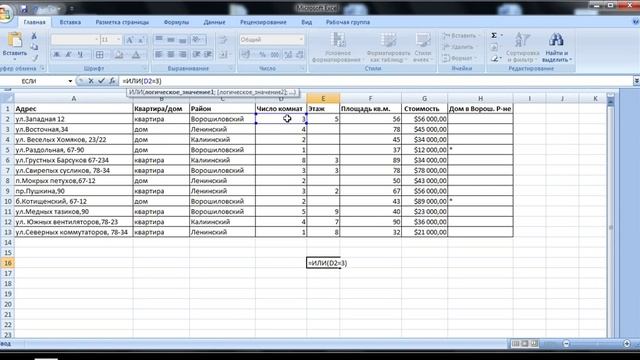
Task: Toggle italic (К) formatting
Action: [x=68, y=54]
